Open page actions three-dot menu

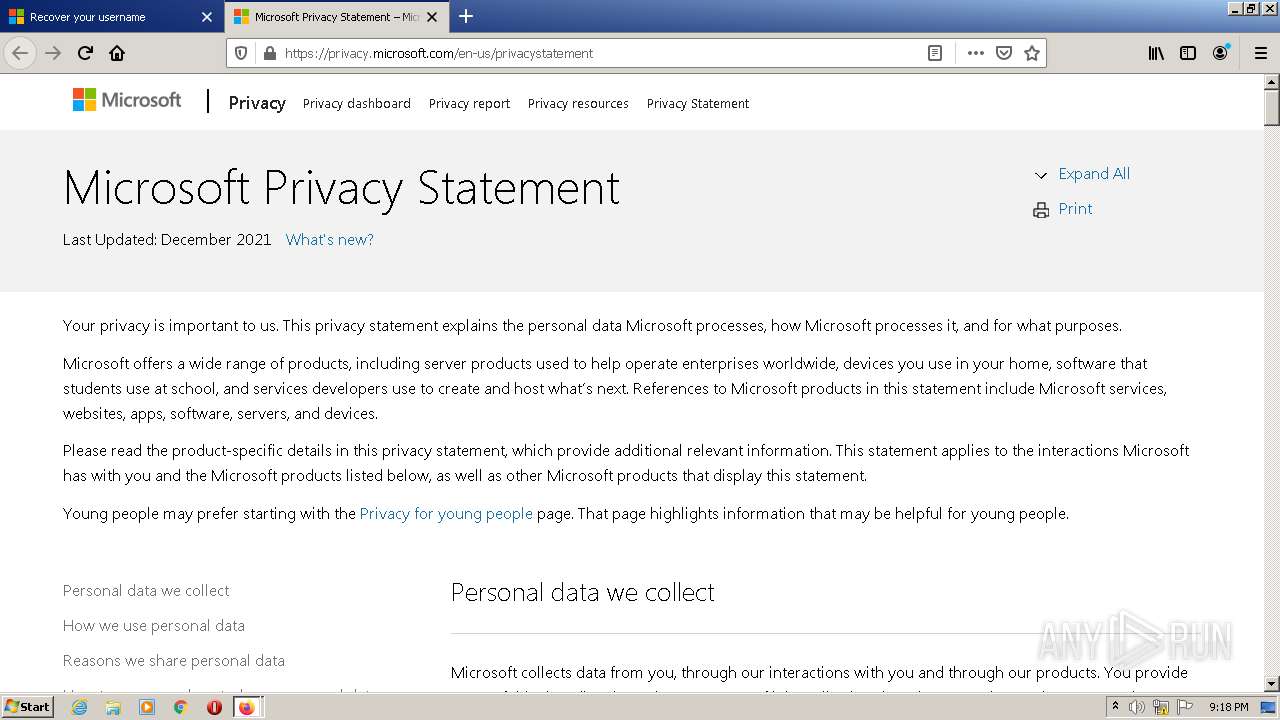975,53
